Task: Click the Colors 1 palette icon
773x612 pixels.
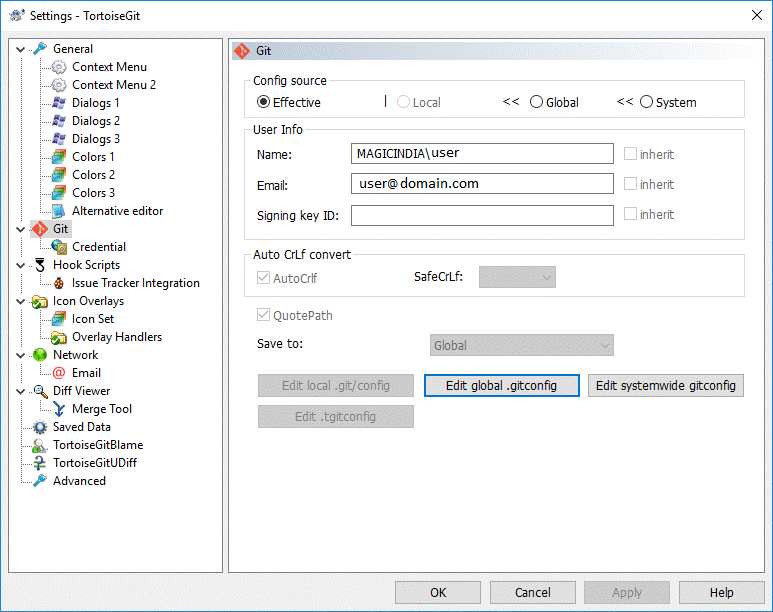Action: coord(59,157)
